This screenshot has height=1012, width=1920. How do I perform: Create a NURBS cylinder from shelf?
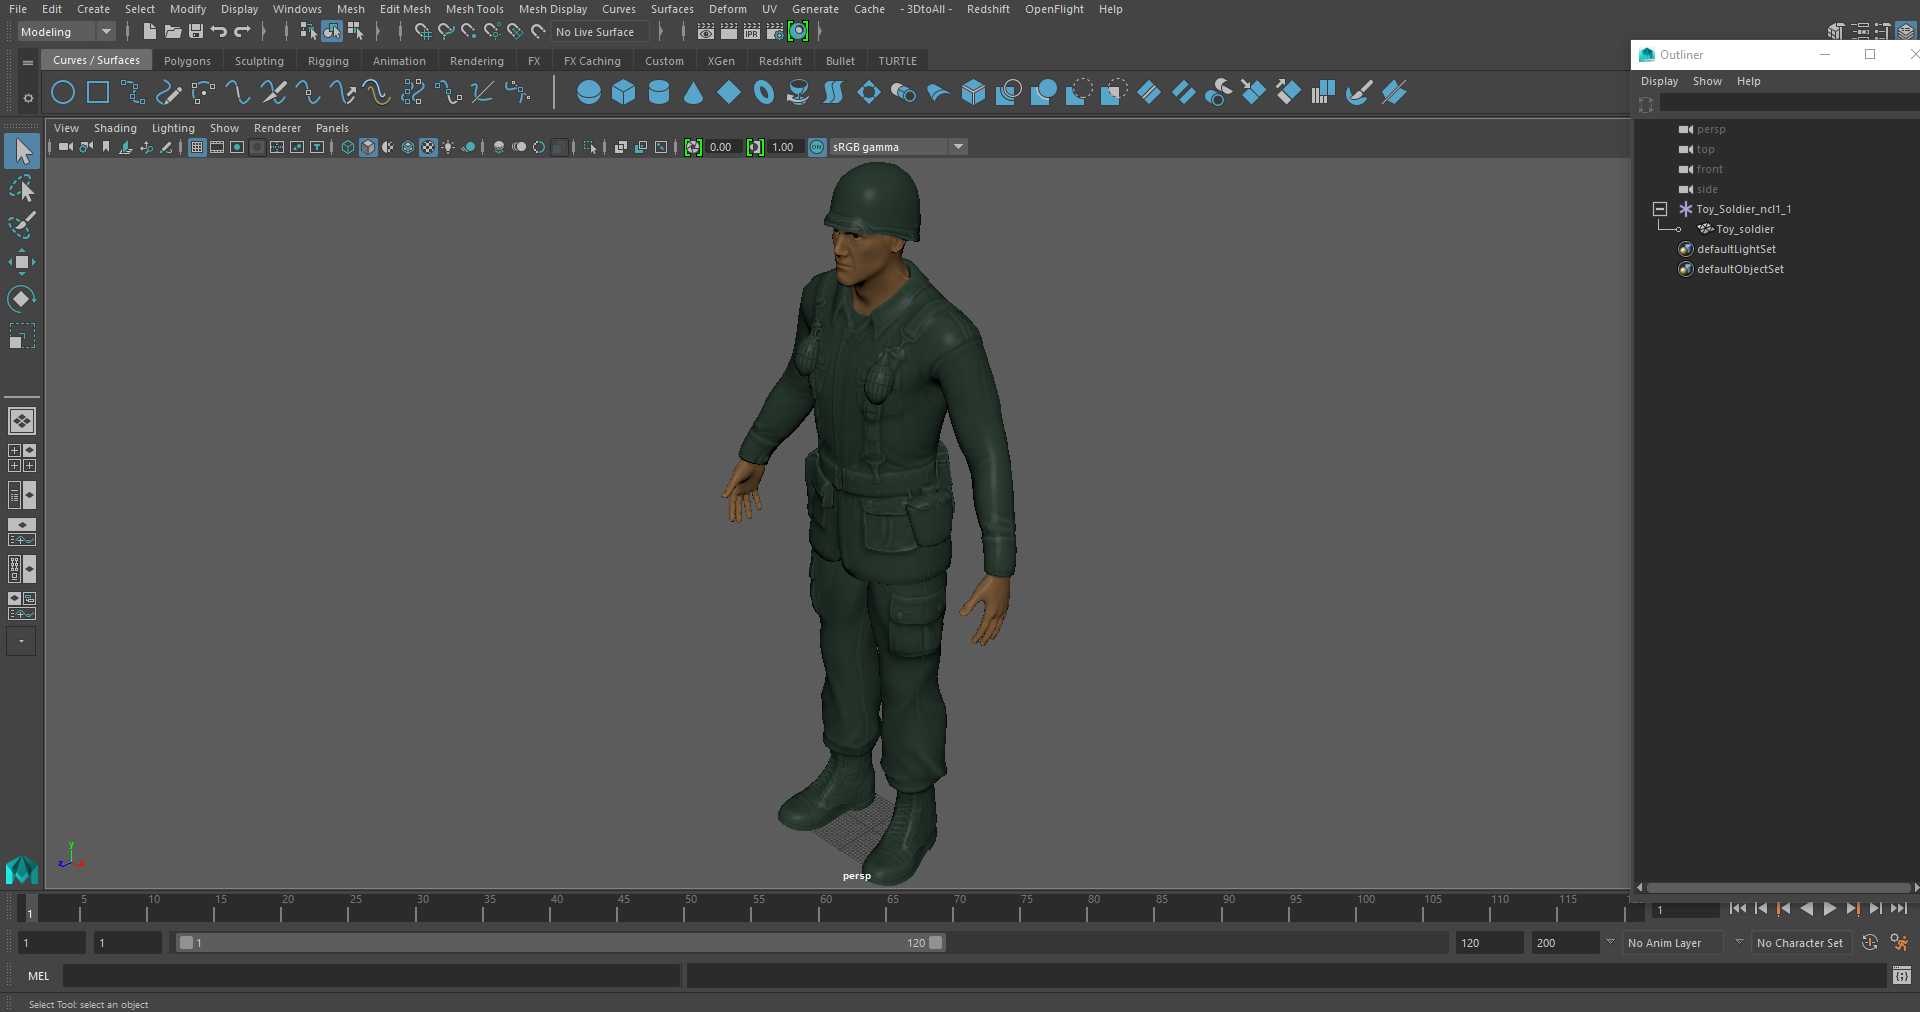[659, 93]
